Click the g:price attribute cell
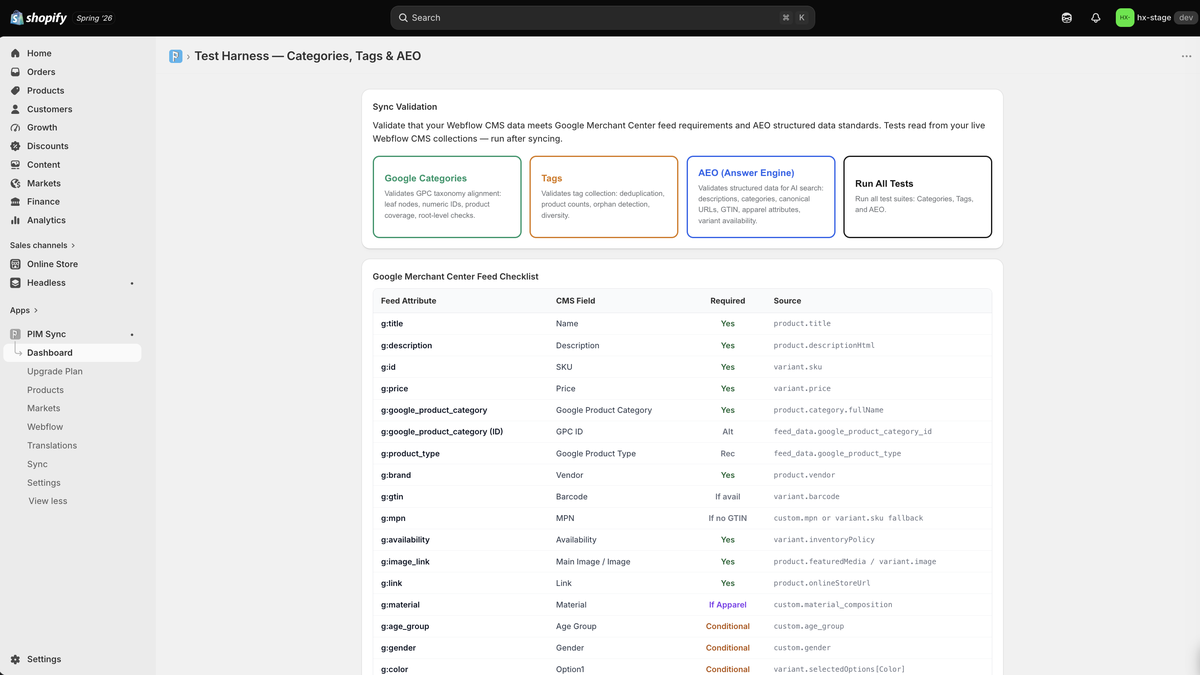1200x675 pixels. tap(395, 389)
